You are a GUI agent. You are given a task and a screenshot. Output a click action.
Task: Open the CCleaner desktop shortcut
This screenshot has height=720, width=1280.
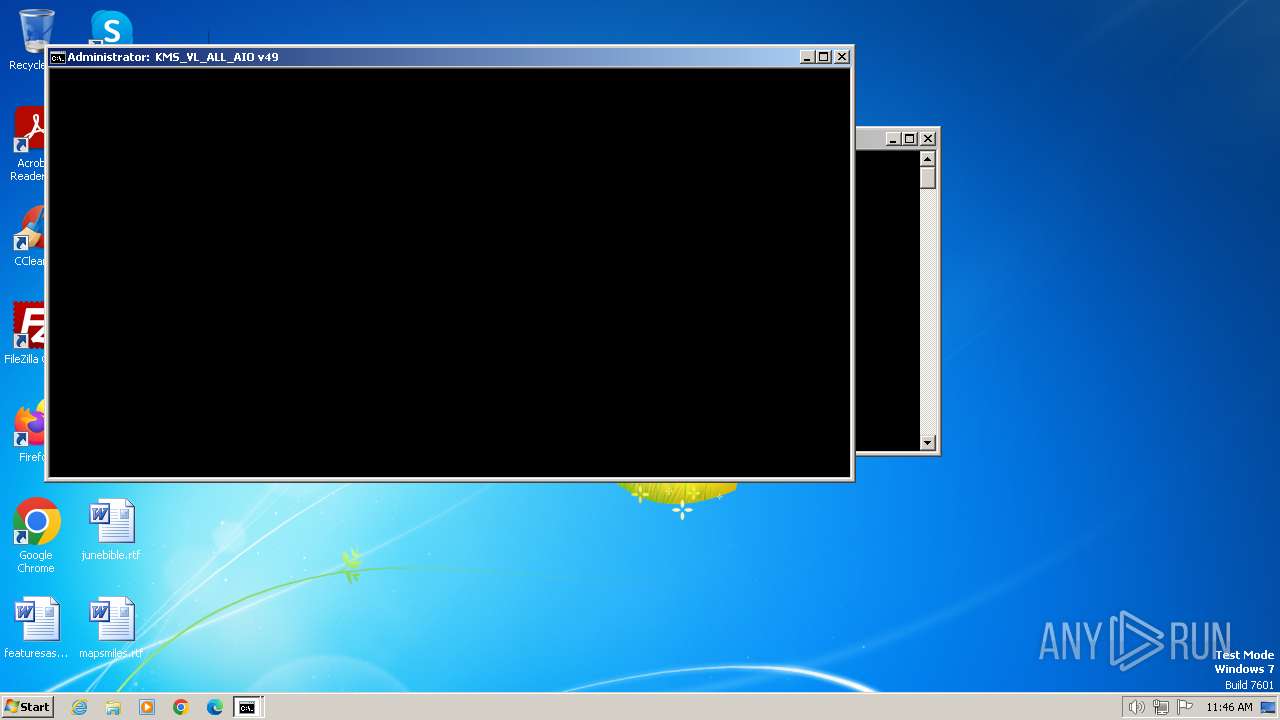coord(30,238)
